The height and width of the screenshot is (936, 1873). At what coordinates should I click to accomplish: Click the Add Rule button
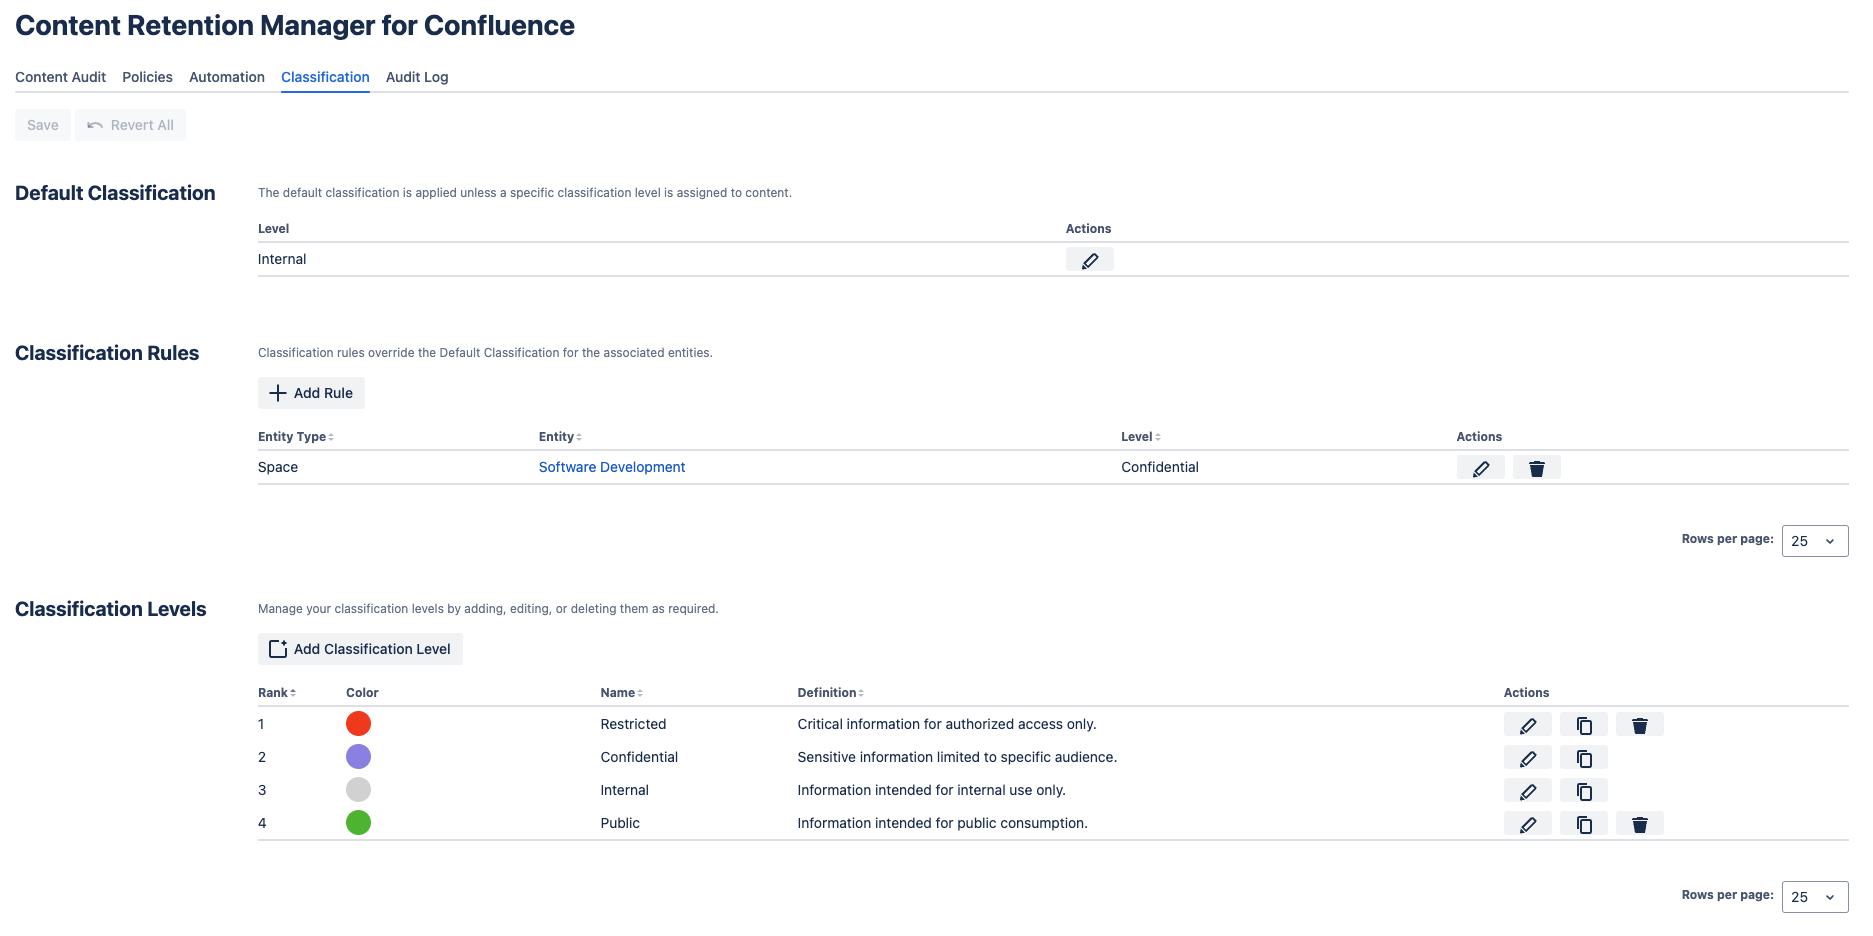pyautogui.click(x=311, y=393)
